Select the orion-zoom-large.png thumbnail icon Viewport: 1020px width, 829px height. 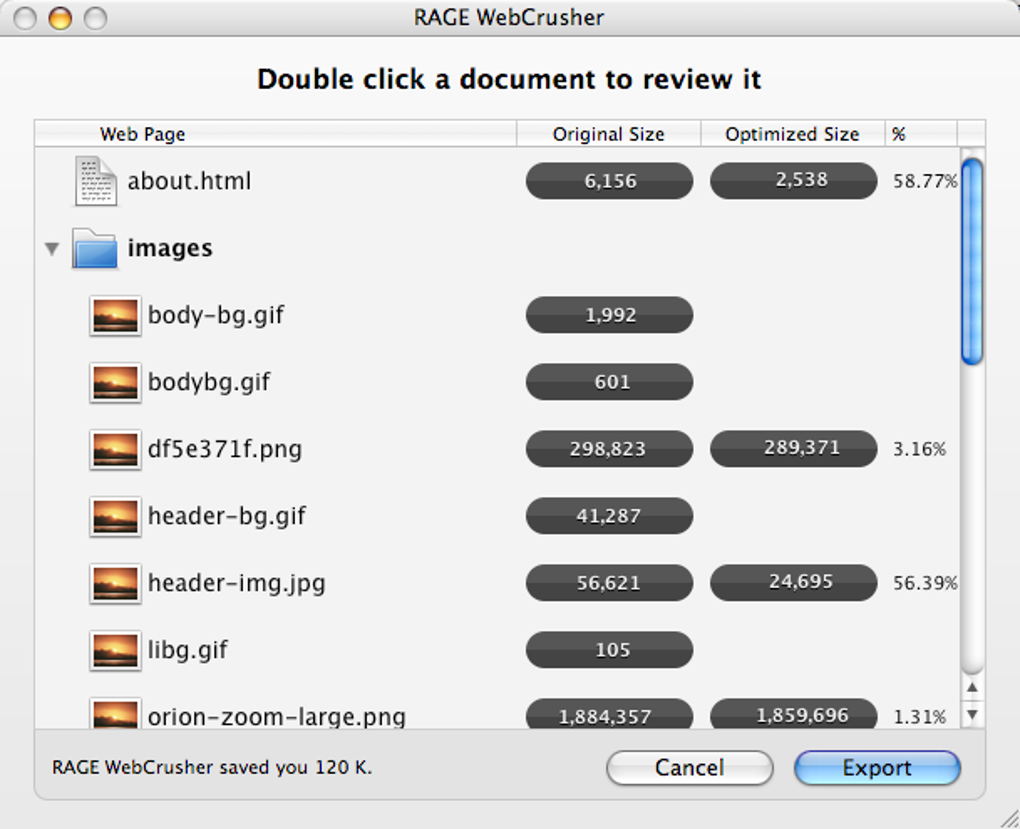[115, 713]
